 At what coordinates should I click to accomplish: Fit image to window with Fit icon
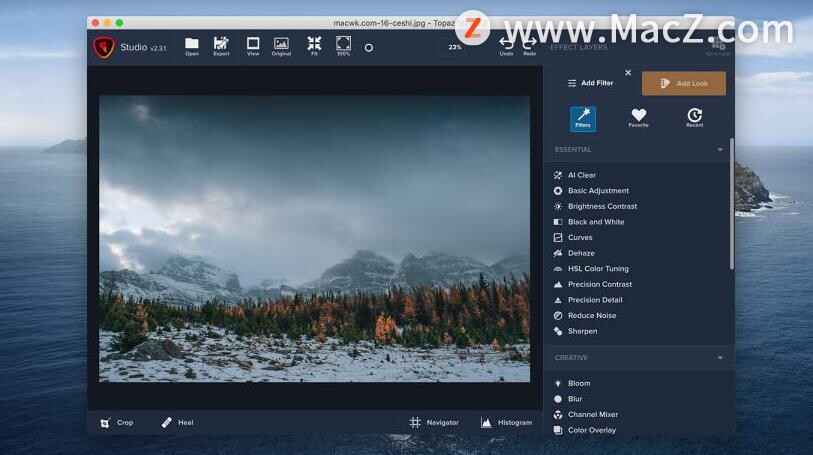pos(314,46)
